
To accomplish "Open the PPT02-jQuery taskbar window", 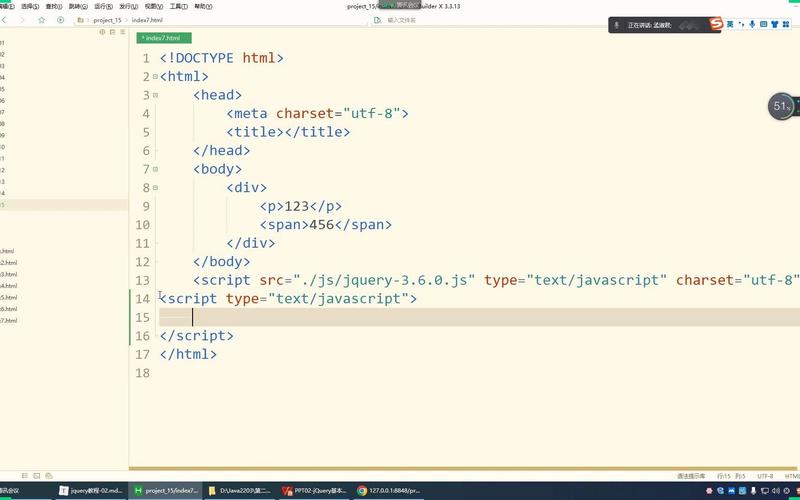I will pyautogui.click(x=315, y=490).
